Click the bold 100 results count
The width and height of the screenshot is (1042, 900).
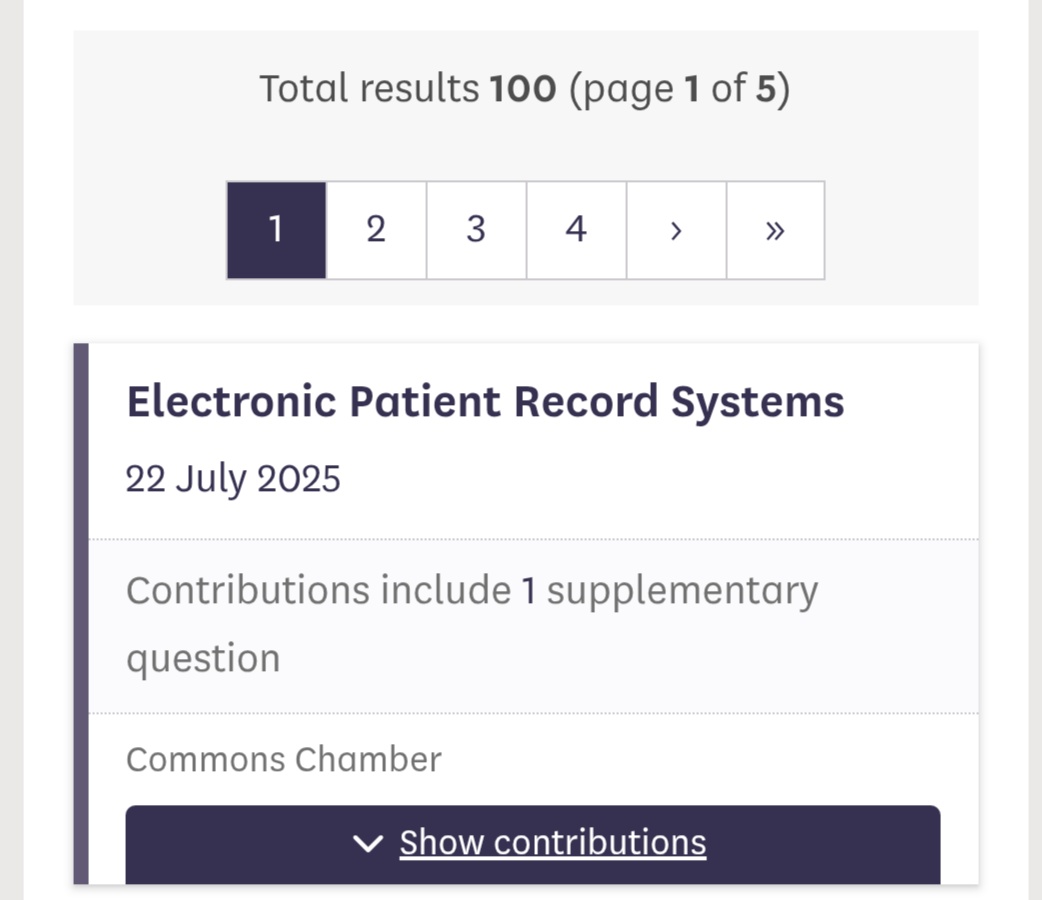[x=523, y=88]
